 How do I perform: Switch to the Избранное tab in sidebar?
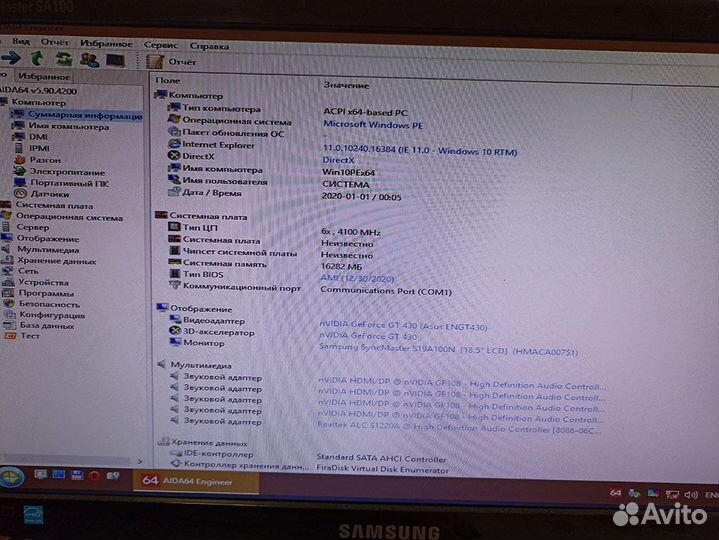click(x=44, y=77)
